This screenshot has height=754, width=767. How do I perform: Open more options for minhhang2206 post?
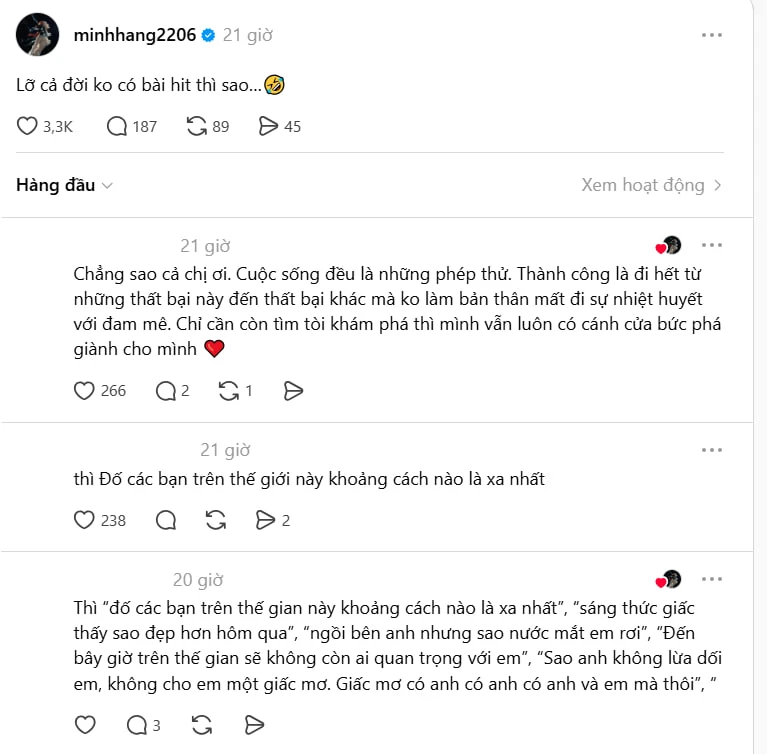coord(711,35)
